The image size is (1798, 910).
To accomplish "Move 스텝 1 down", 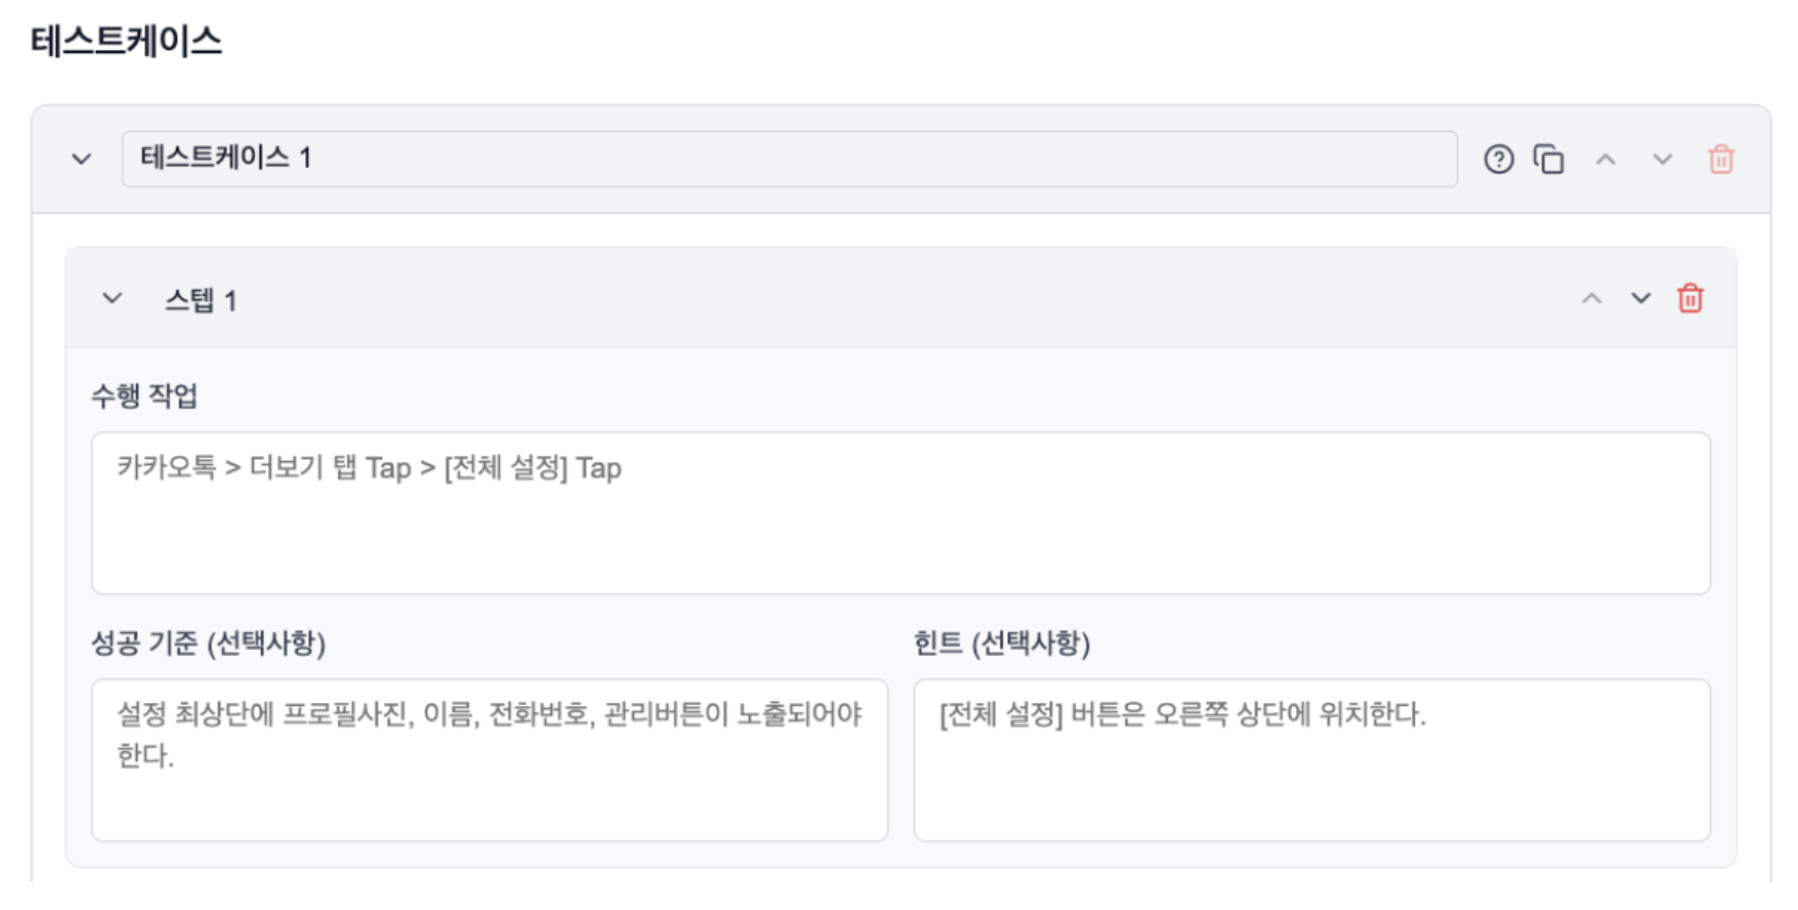I will tap(1640, 298).
